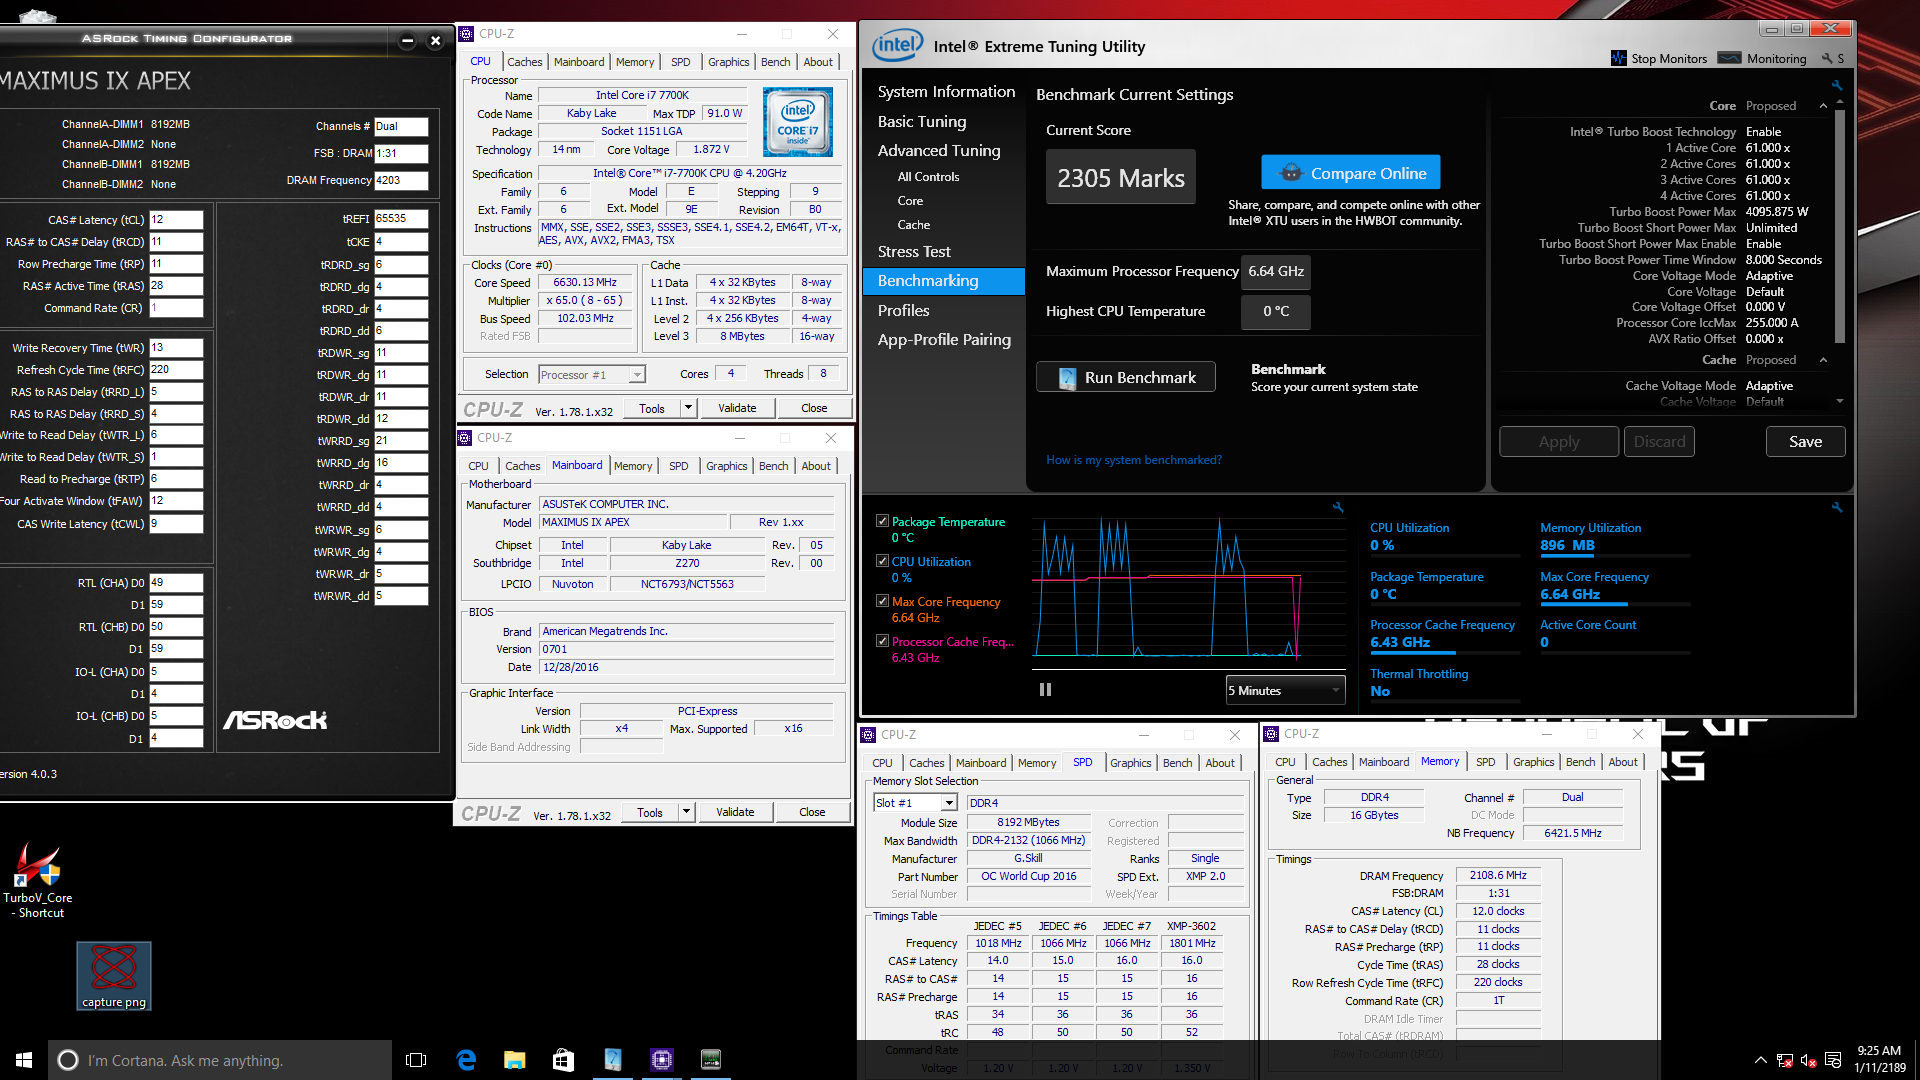Click the CPU-Z title icon in the SPD window
The height and width of the screenshot is (1080, 1920).
[868, 735]
